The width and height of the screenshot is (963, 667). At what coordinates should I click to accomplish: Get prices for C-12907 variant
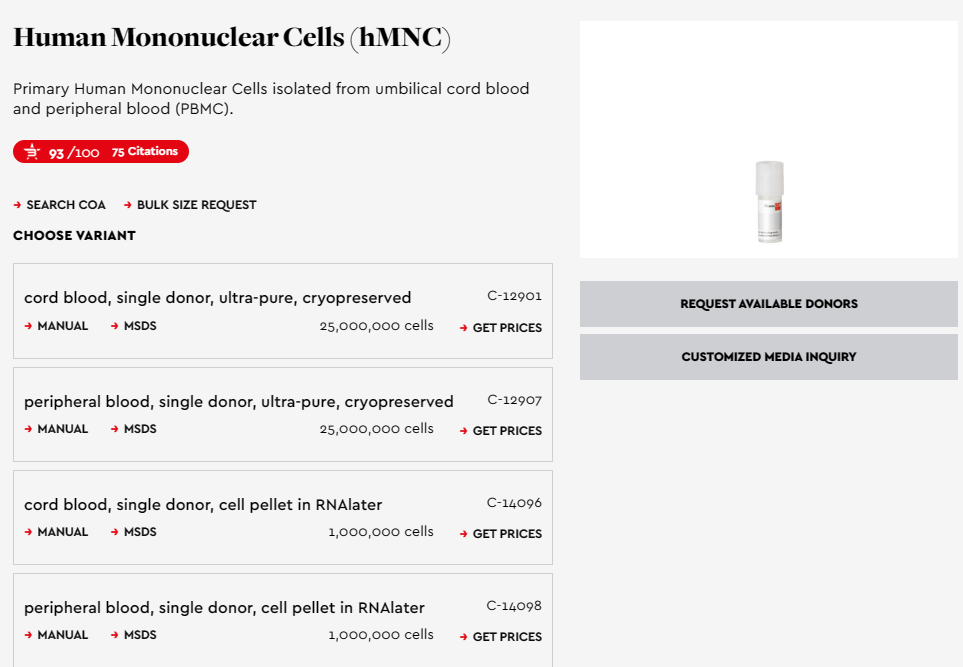(x=501, y=431)
